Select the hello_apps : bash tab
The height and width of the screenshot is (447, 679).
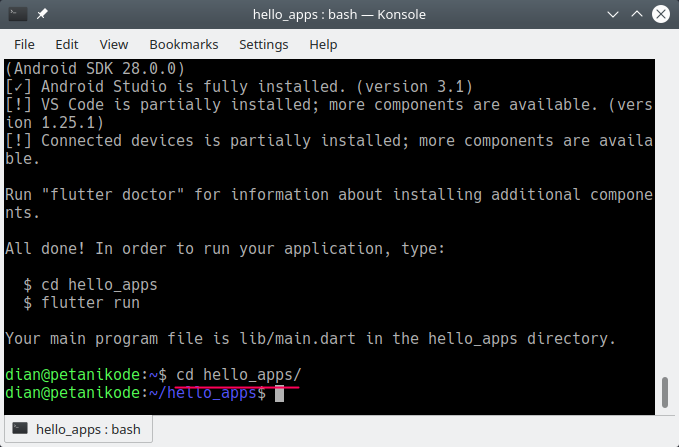(x=78, y=430)
